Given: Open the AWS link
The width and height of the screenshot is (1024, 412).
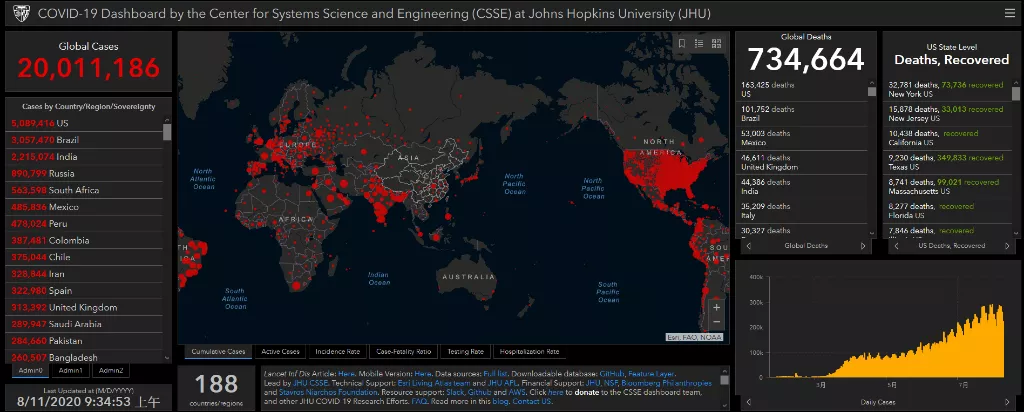Looking at the screenshot, I should coord(518,392).
